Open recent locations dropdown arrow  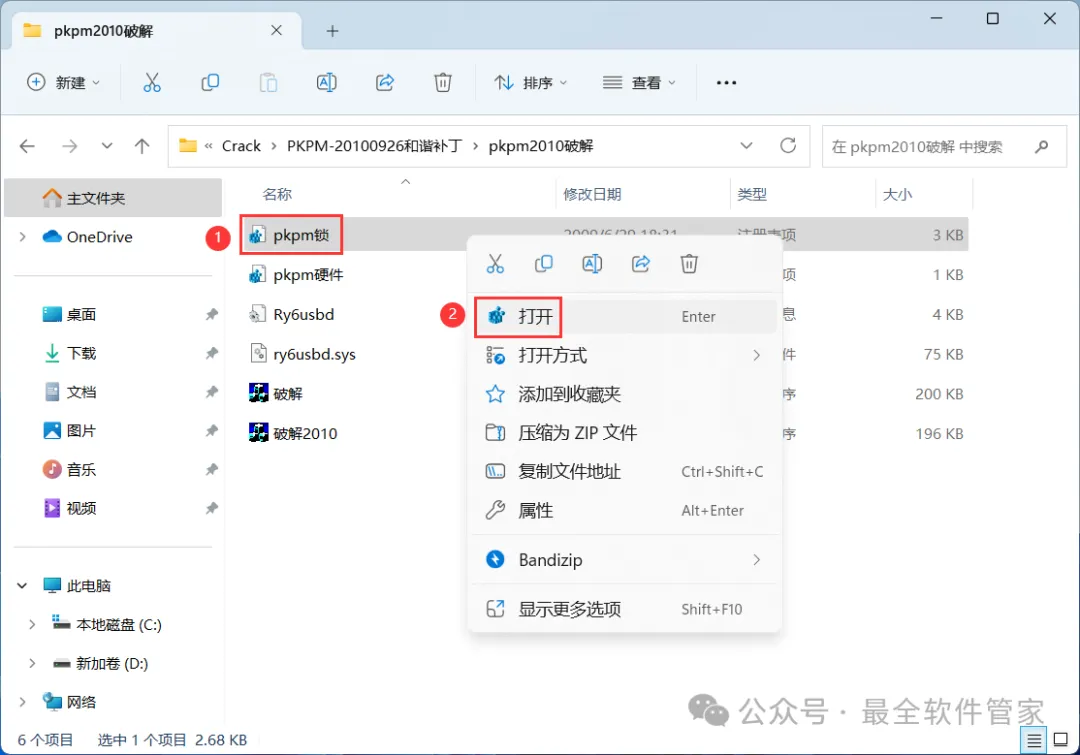tap(107, 146)
